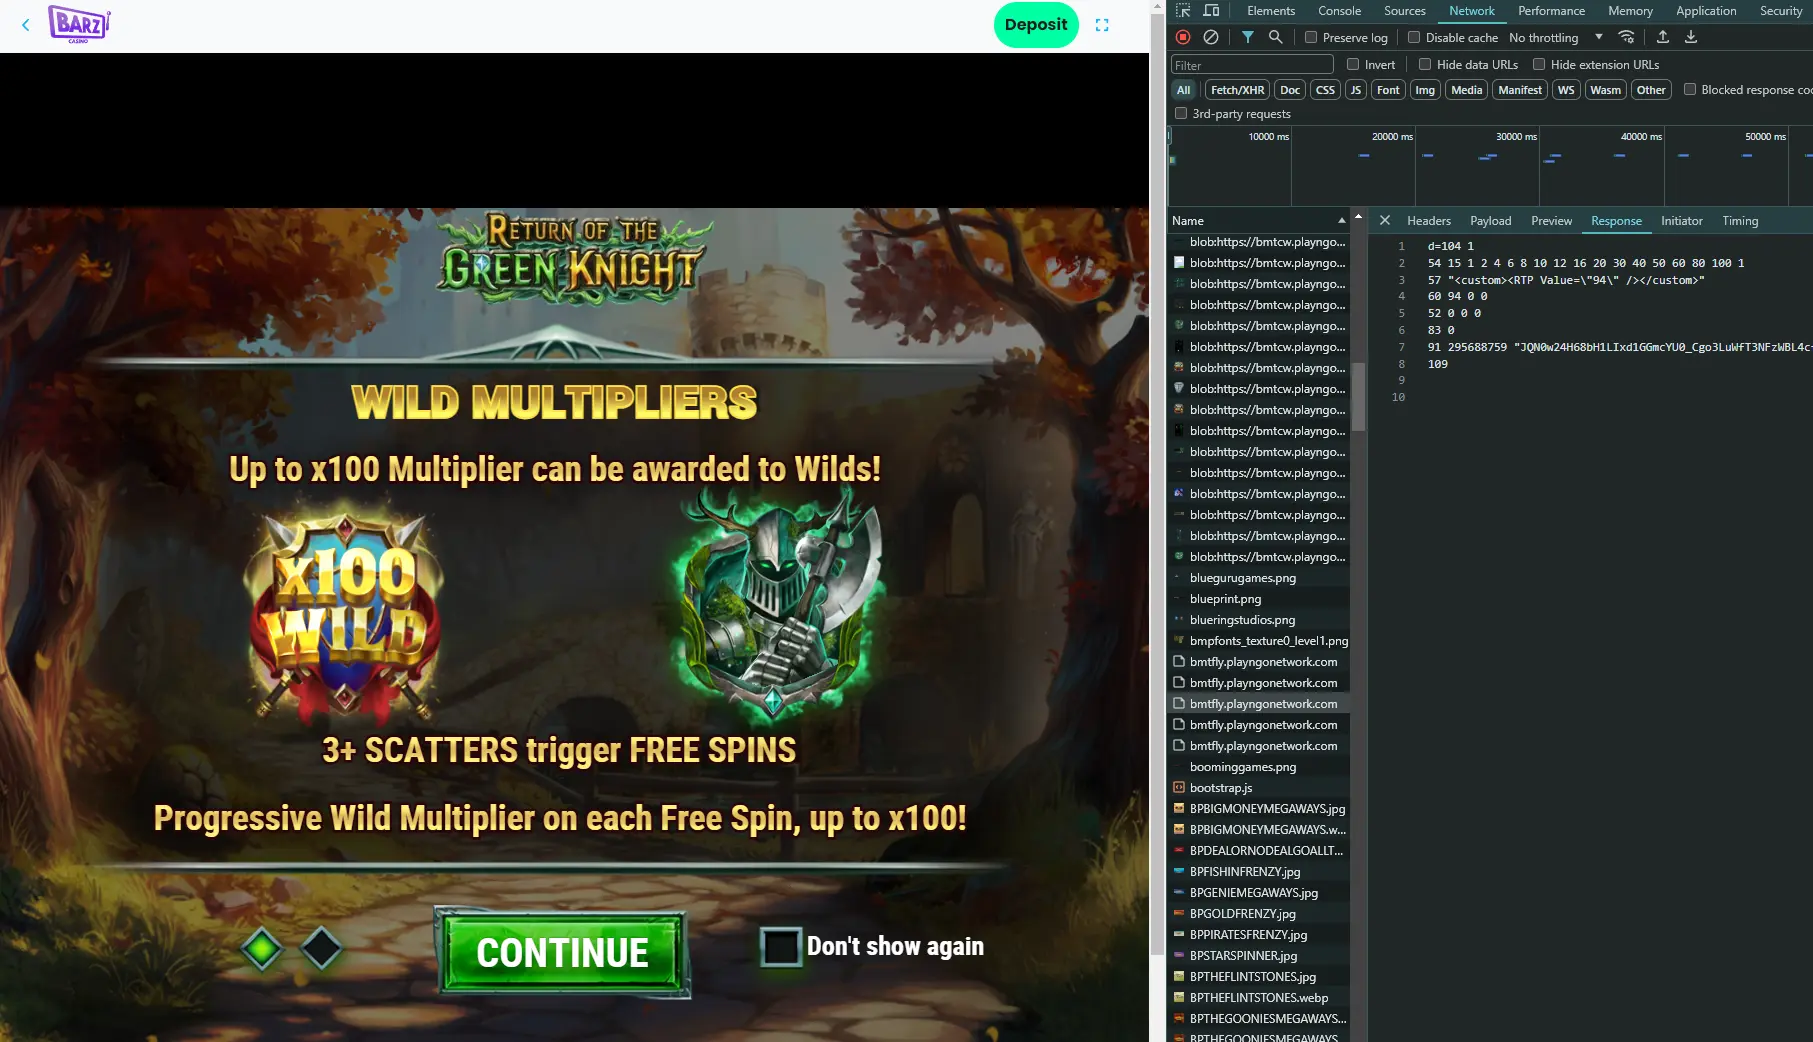The image size is (1813, 1042).
Task: Filter by Fetch/XHR type
Action: [x=1237, y=90]
